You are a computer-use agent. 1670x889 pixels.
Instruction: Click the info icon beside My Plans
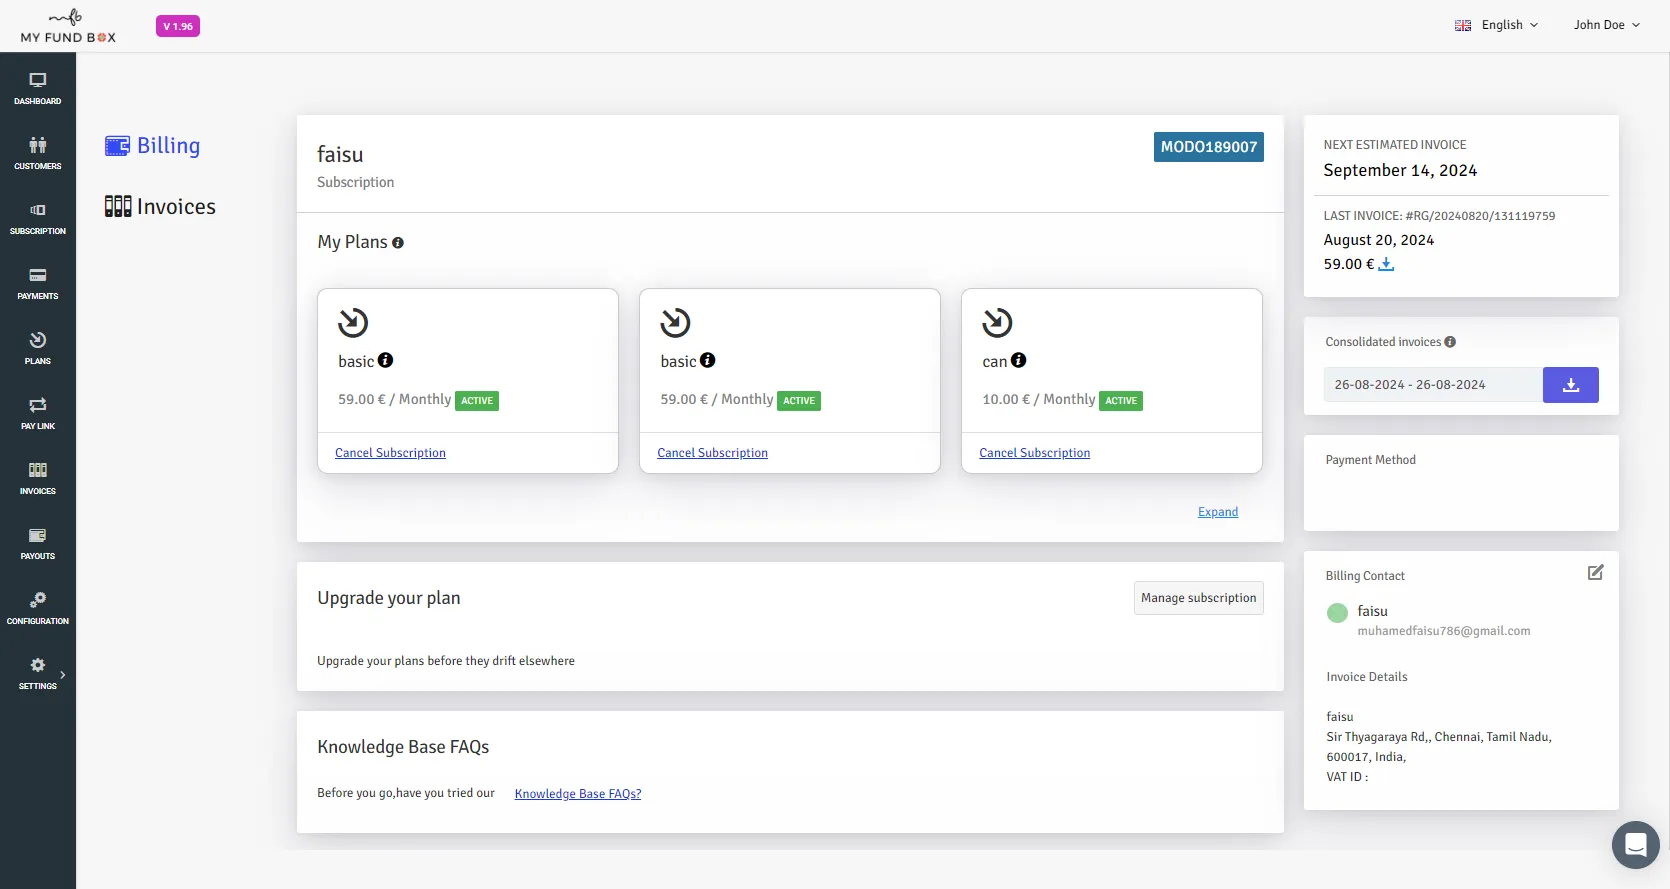pos(398,243)
